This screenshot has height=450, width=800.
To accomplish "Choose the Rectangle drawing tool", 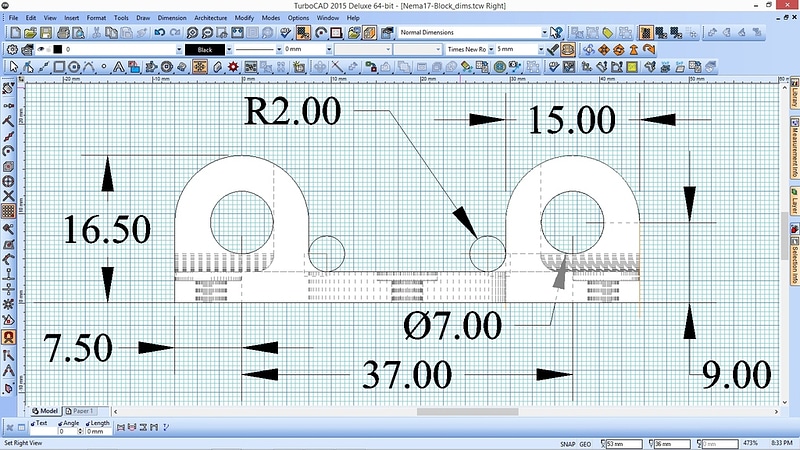I will coord(59,67).
